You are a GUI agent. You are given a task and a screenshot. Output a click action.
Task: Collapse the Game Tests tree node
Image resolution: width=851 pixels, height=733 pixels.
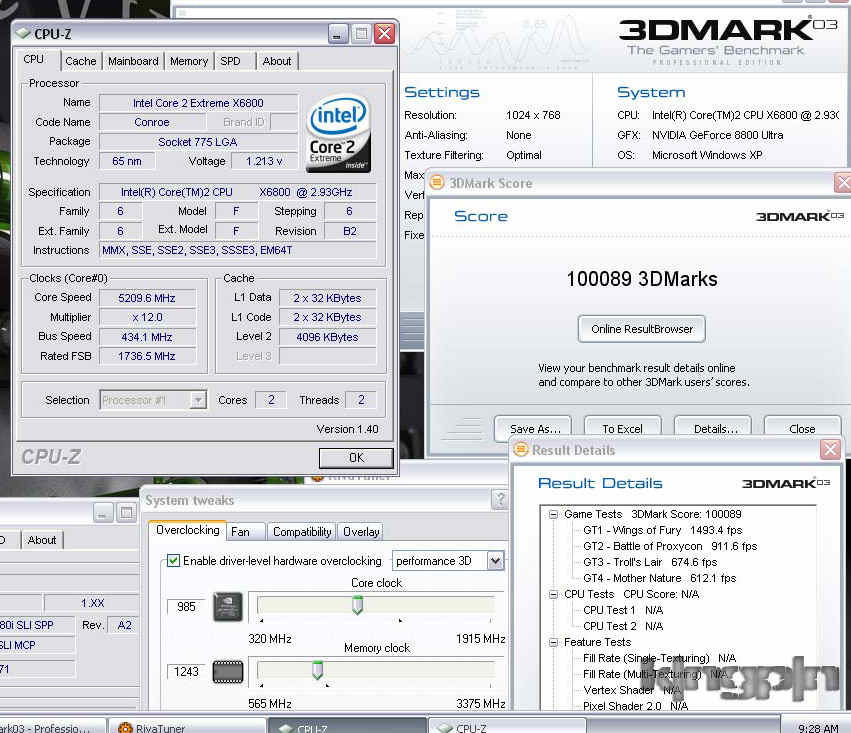click(x=551, y=514)
